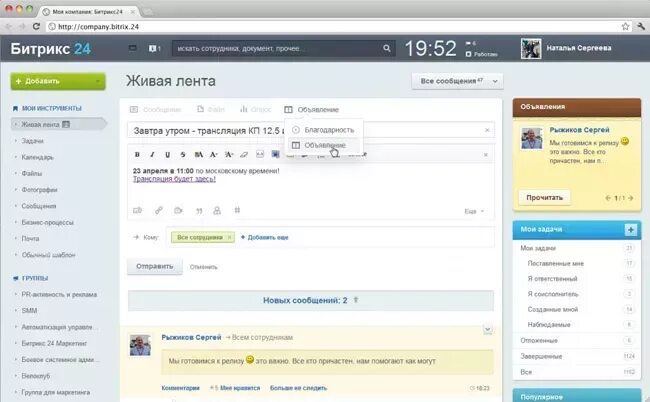Open Я ответственный in the tasks panel
This screenshot has width=650, height=402.
[x=552, y=278]
